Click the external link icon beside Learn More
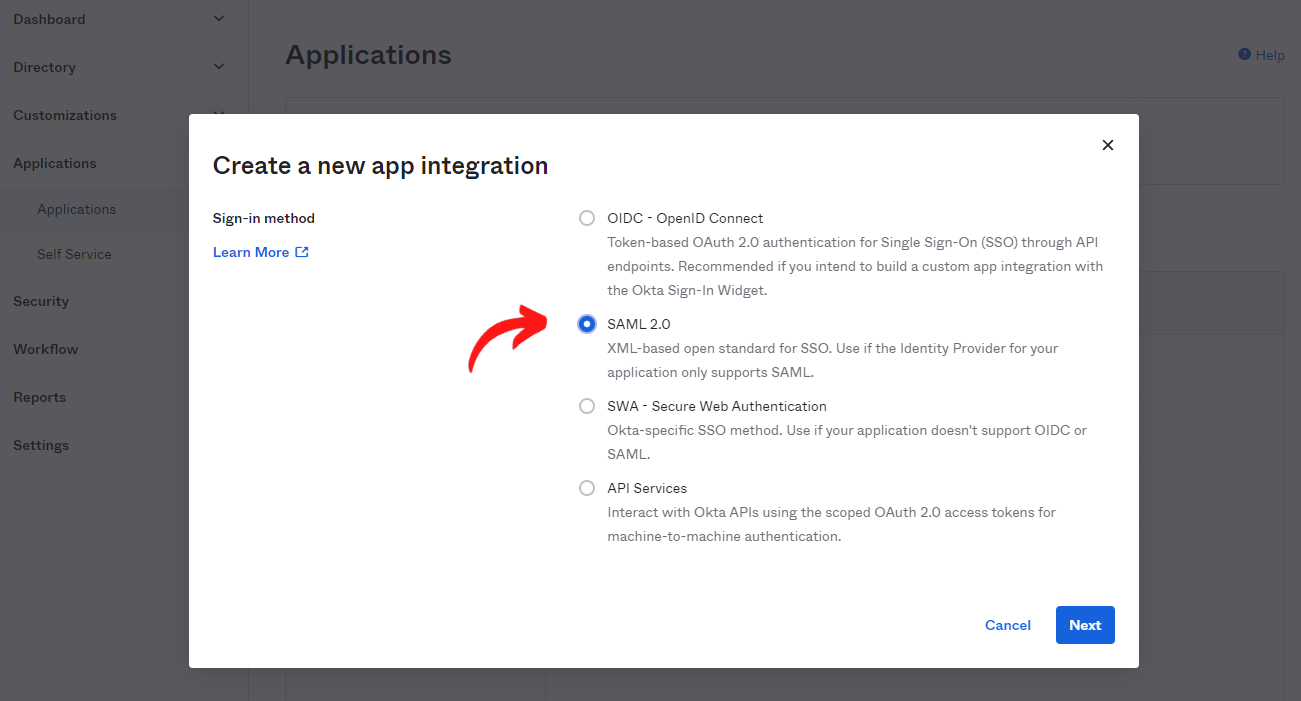Image resolution: width=1301 pixels, height=701 pixels. coord(302,252)
